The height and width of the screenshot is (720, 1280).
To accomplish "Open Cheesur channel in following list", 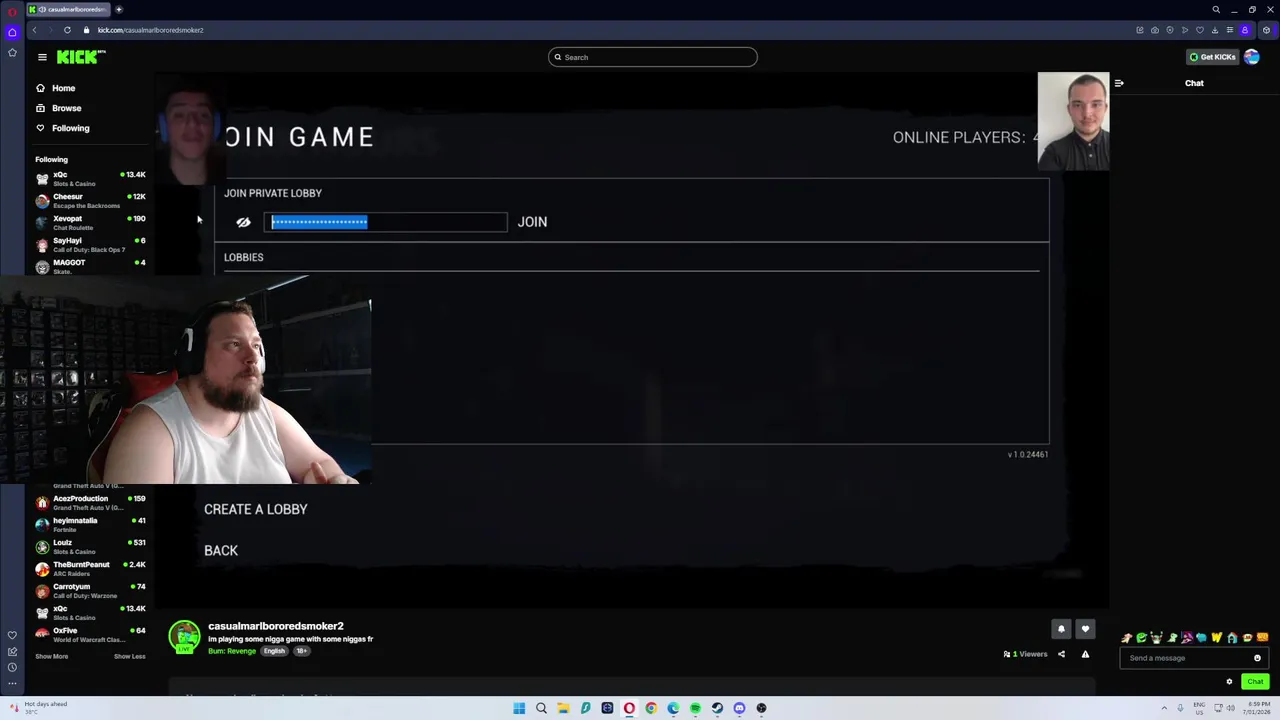I will [x=90, y=201].
